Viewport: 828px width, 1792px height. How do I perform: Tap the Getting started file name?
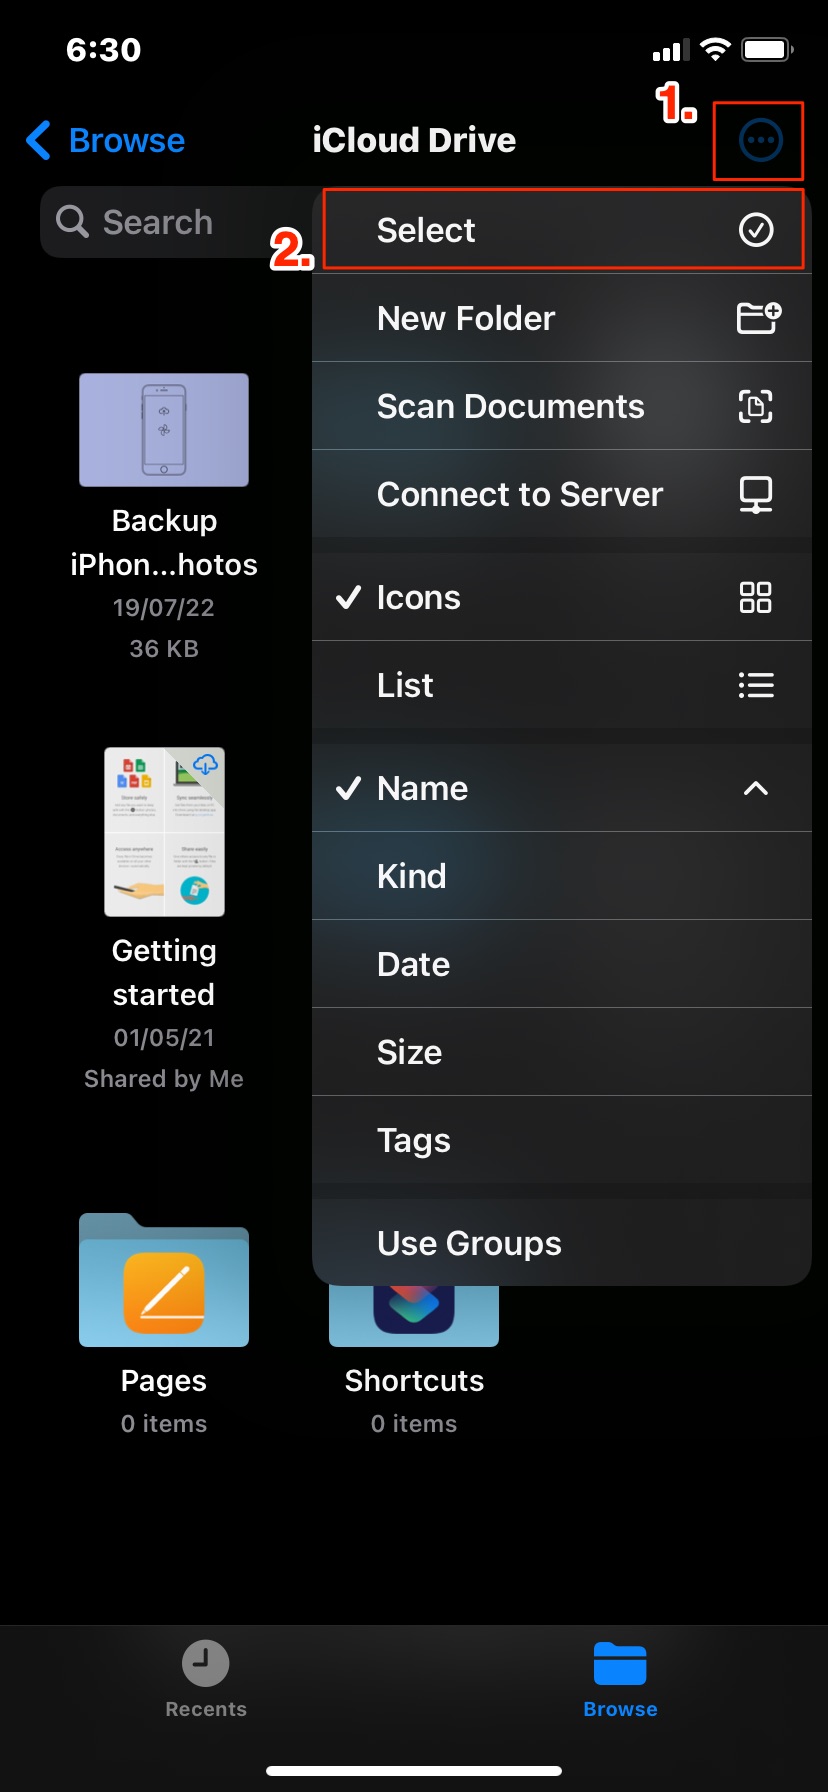164,972
